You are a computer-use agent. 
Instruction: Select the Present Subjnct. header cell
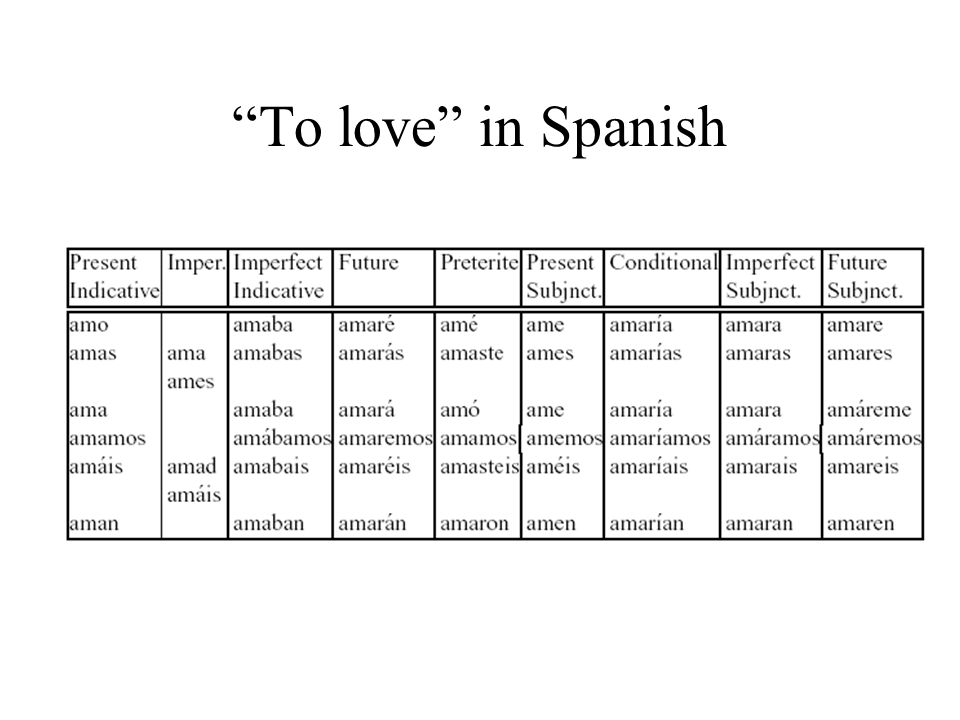(x=563, y=277)
